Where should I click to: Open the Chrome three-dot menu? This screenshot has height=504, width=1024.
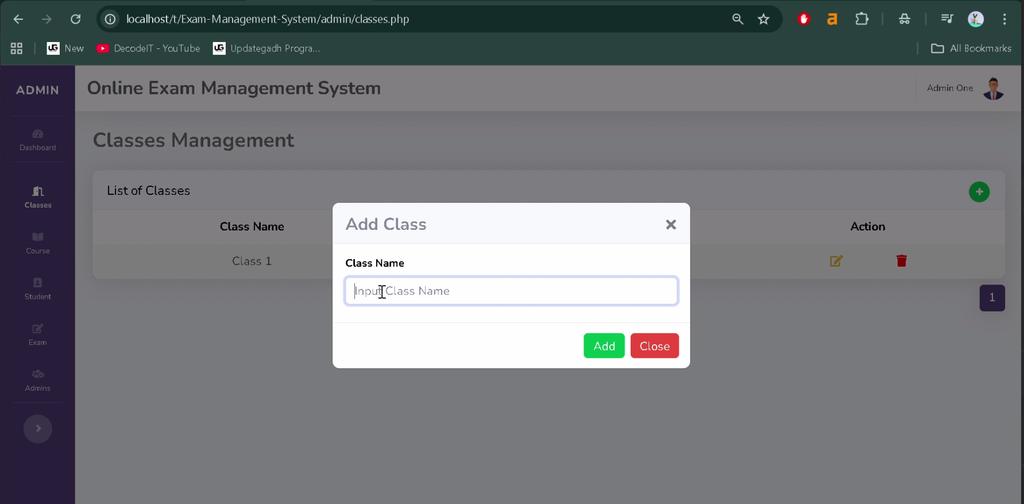(x=1004, y=19)
